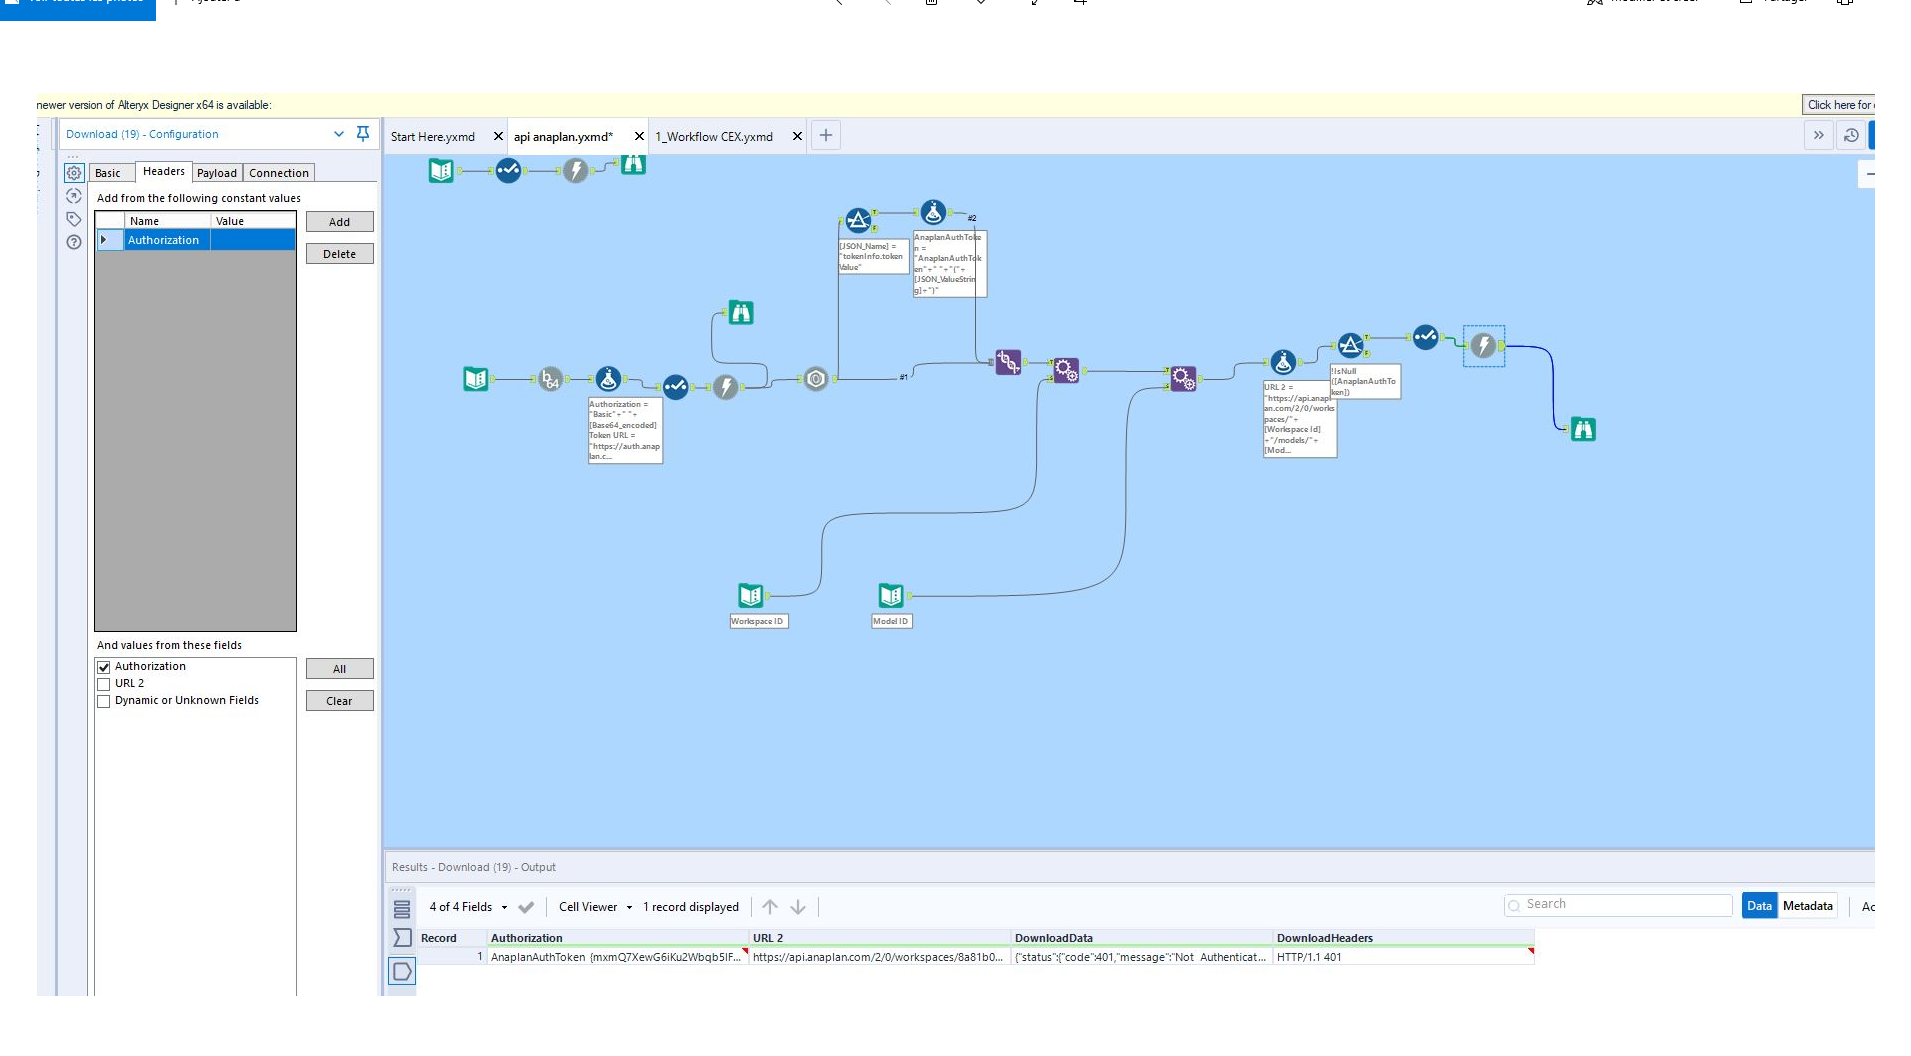Image resolution: width=1911 pixels, height=1056 pixels.
Task: Show overflow workflow tabs chevron
Action: point(1818,135)
